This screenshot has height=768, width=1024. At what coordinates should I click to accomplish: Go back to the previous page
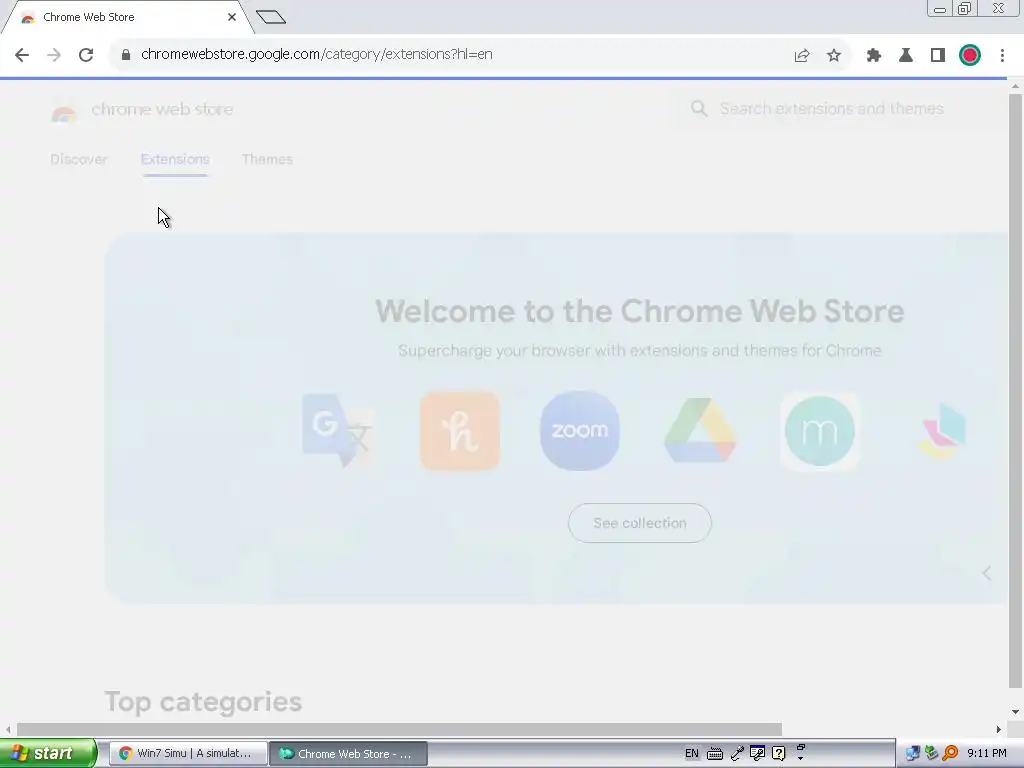[22, 55]
